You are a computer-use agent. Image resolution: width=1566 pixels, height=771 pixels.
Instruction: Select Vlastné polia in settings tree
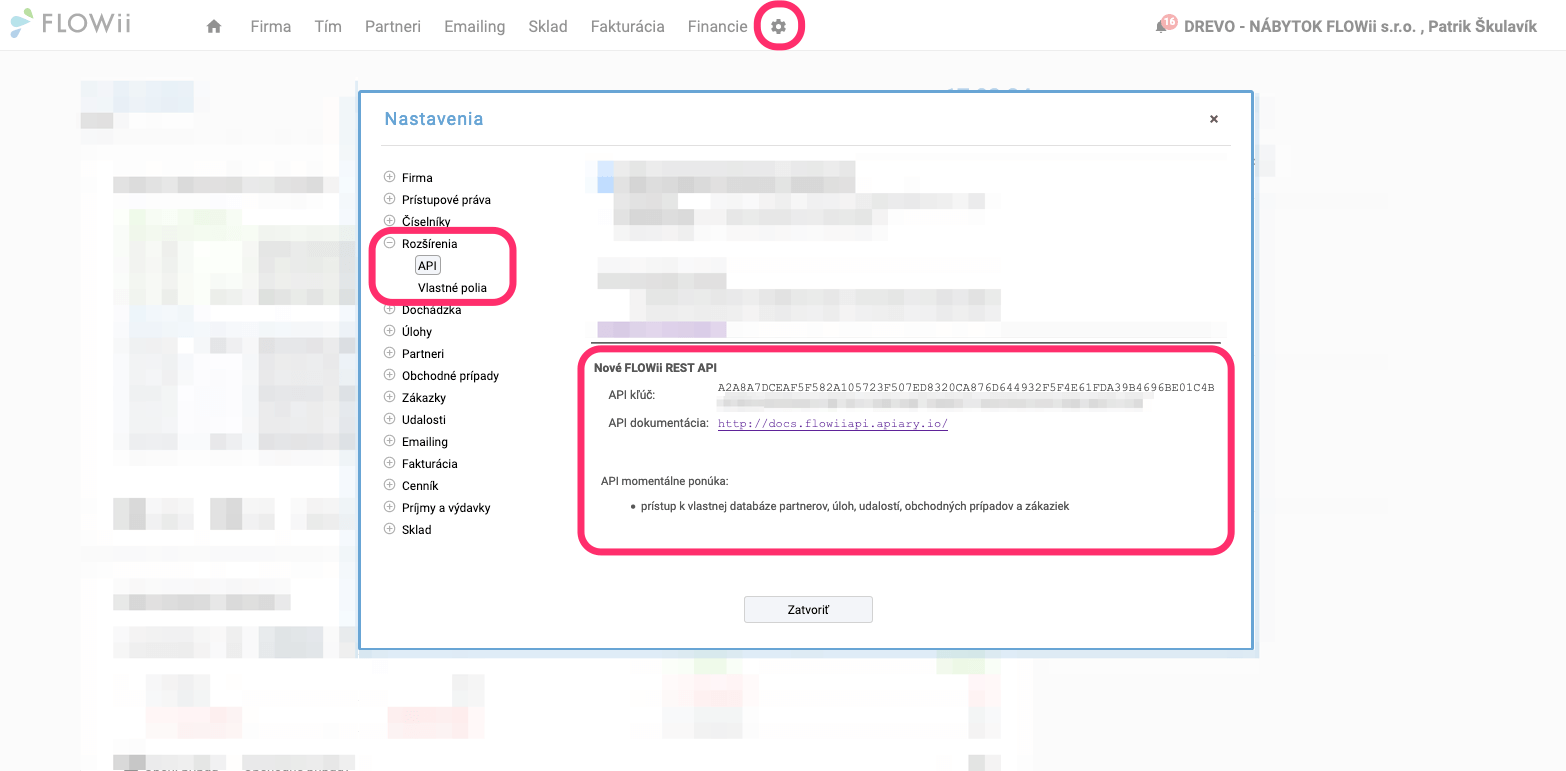point(452,288)
